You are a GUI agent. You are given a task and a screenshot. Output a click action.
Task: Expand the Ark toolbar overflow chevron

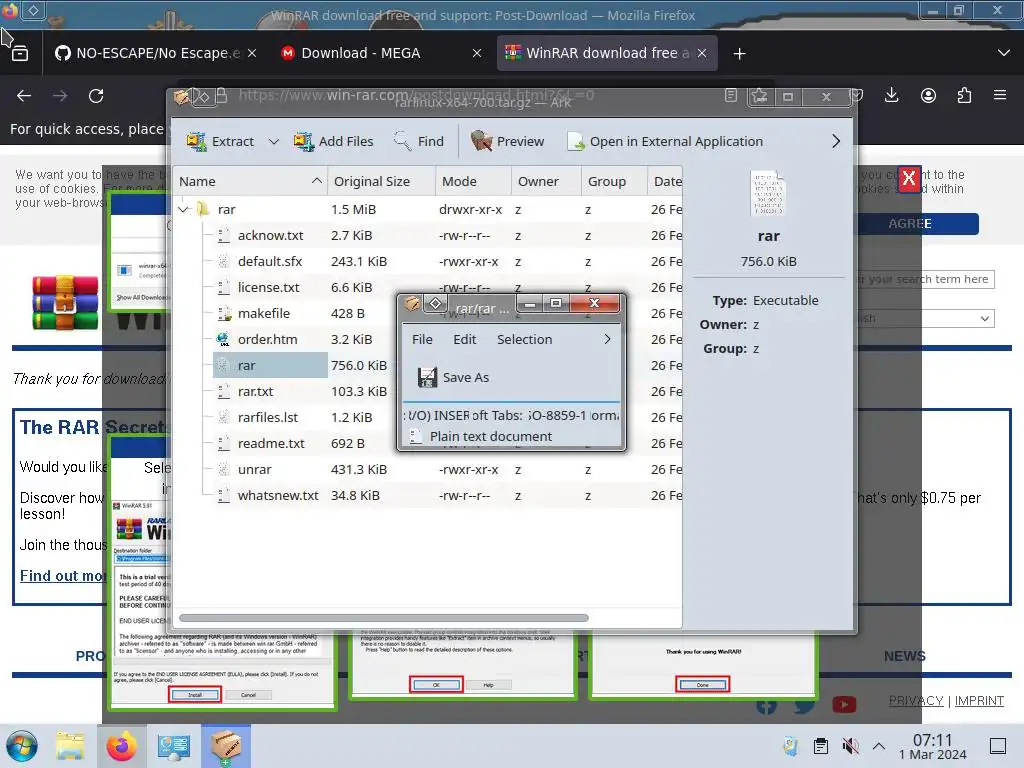click(836, 141)
